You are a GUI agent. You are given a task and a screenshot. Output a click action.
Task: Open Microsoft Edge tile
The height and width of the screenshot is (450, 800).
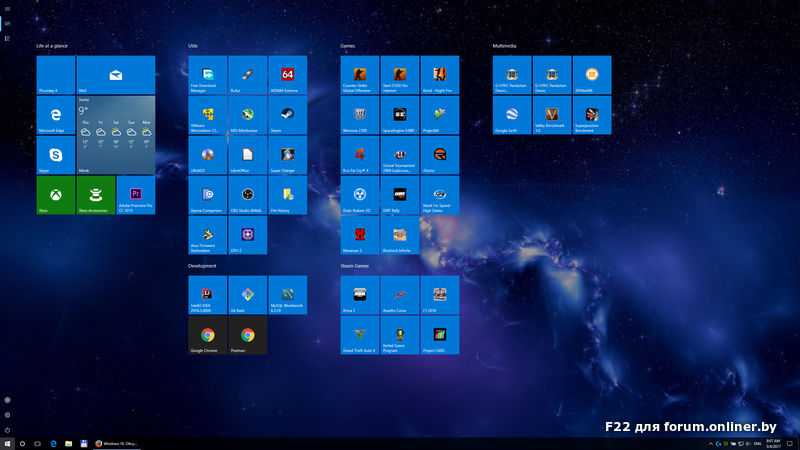coord(56,115)
